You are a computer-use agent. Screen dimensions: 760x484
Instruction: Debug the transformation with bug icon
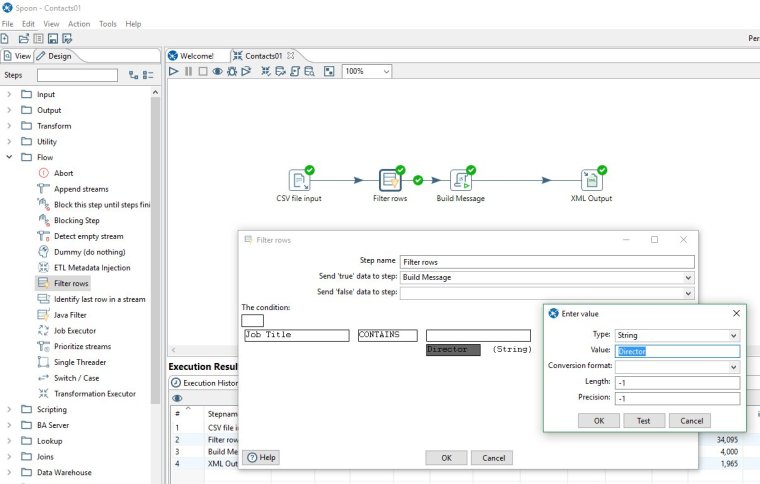tap(232, 71)
